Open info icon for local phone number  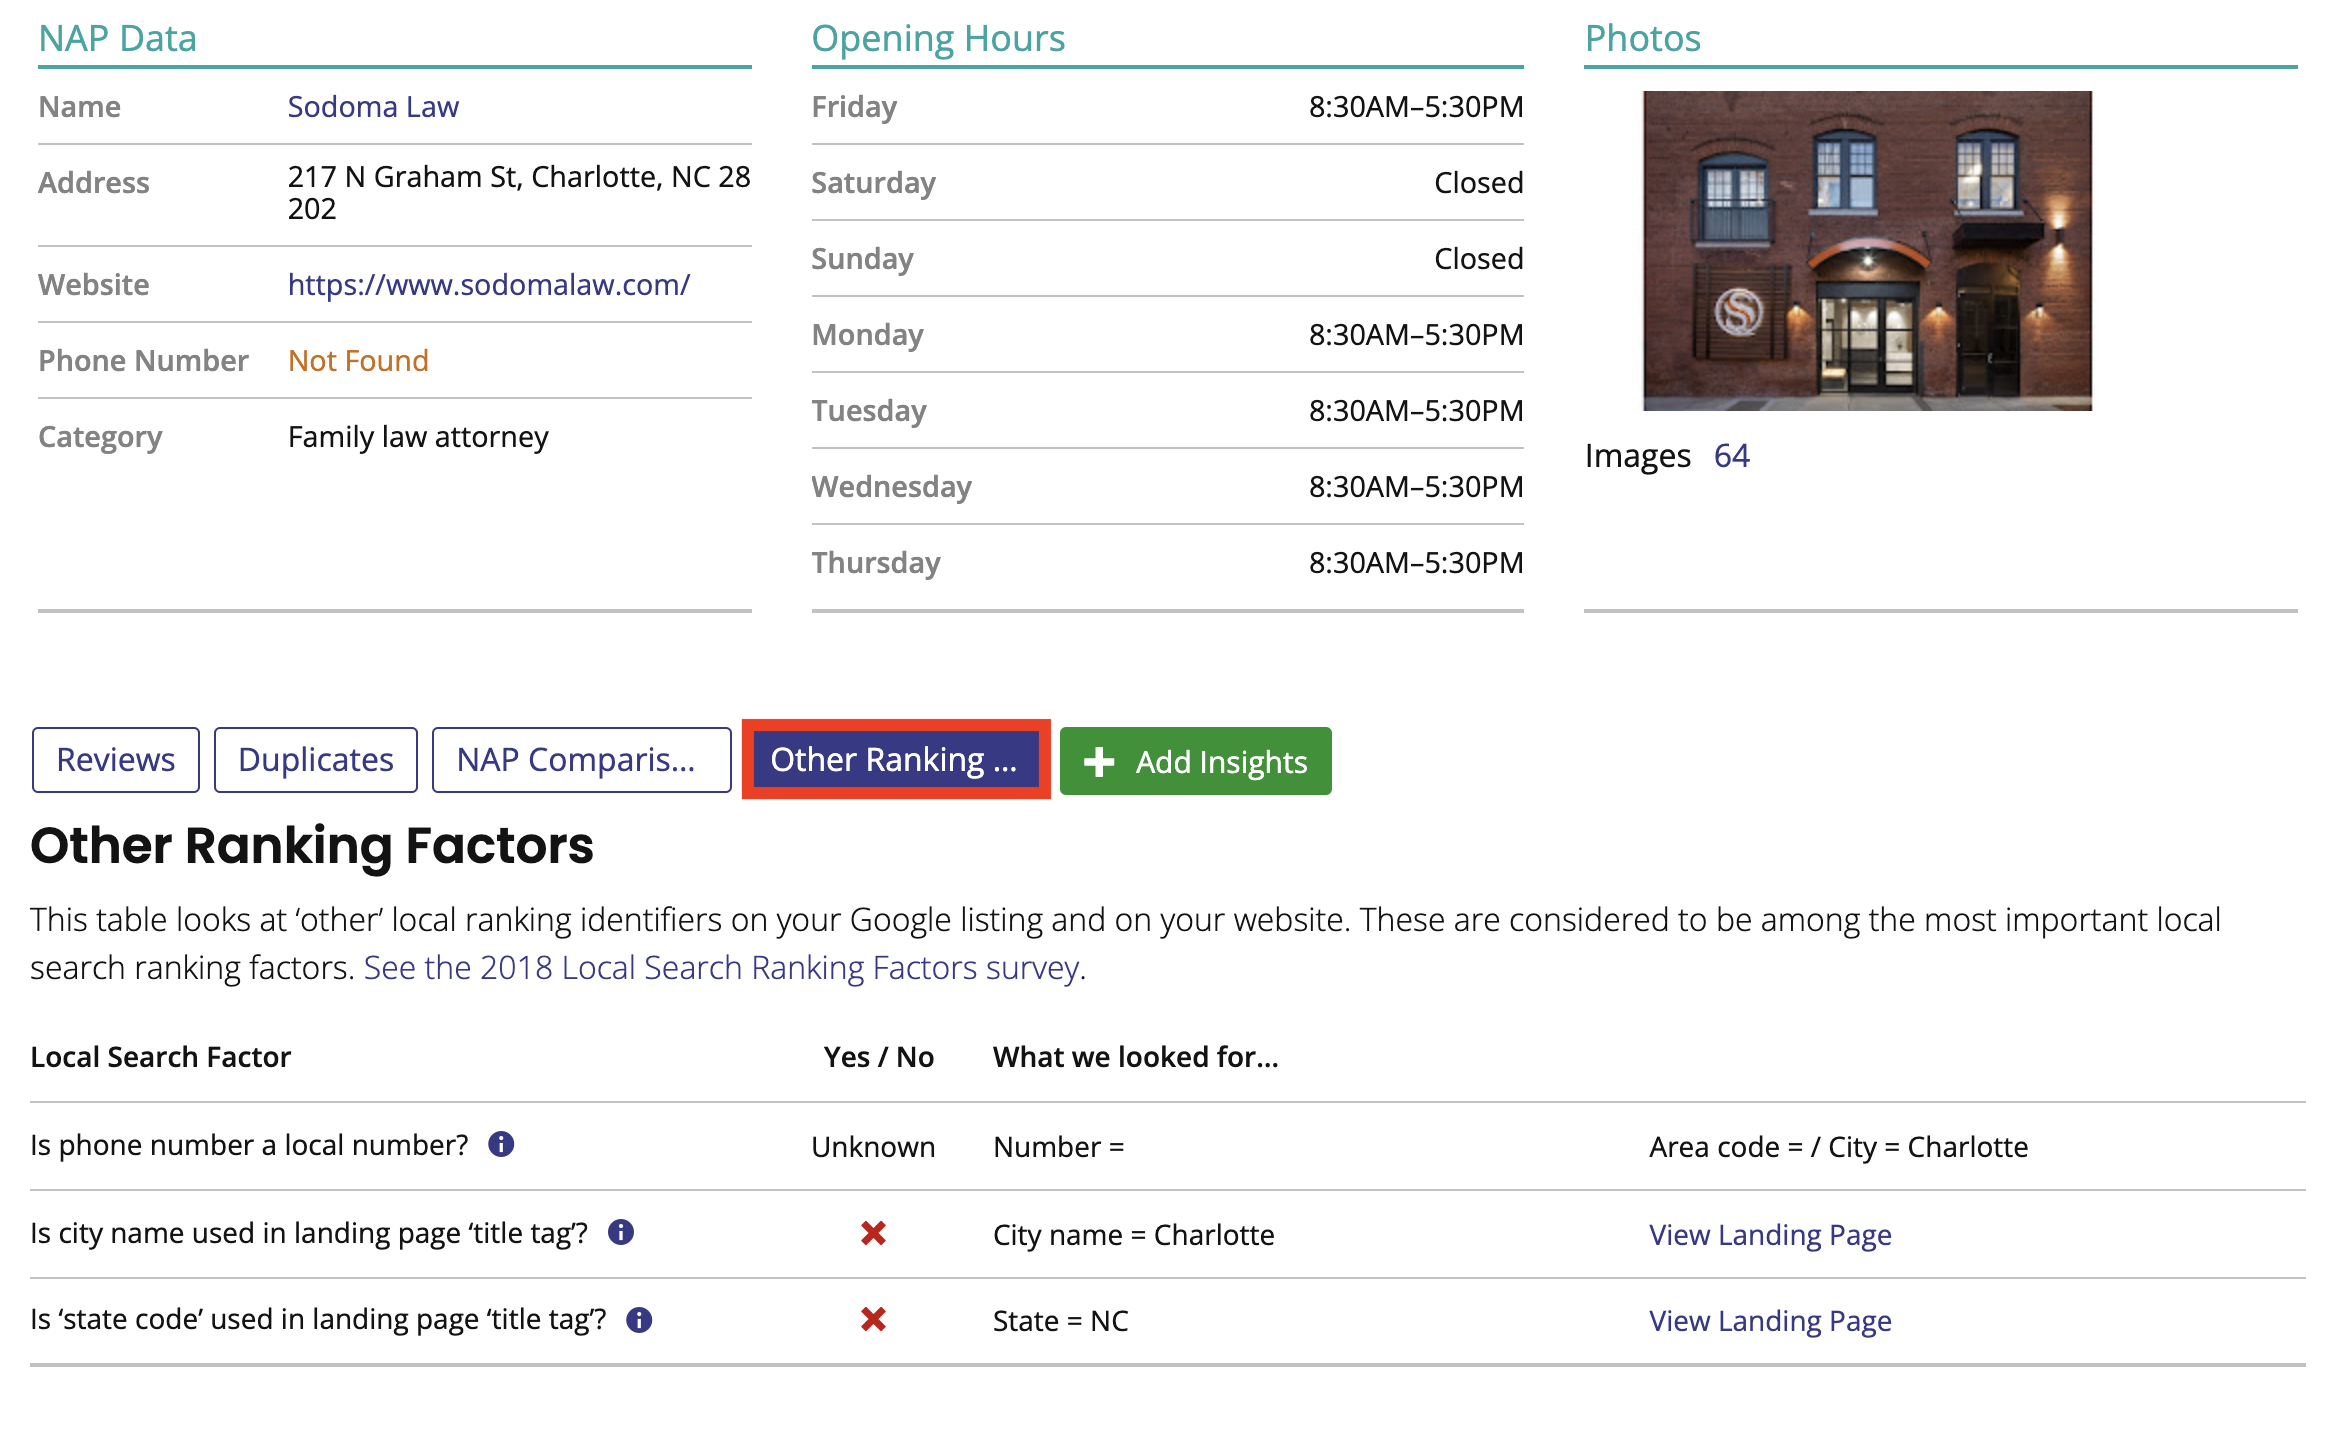(501, 1144)
